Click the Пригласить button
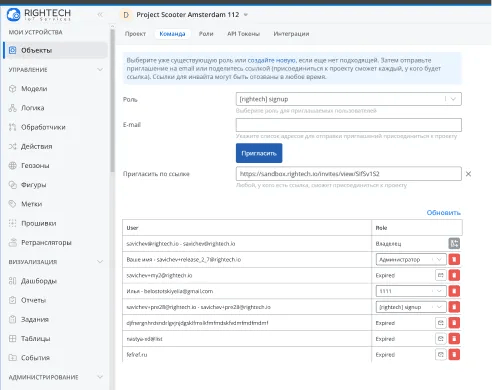Screen dimensions: 496x390 (x=259, y=153)
